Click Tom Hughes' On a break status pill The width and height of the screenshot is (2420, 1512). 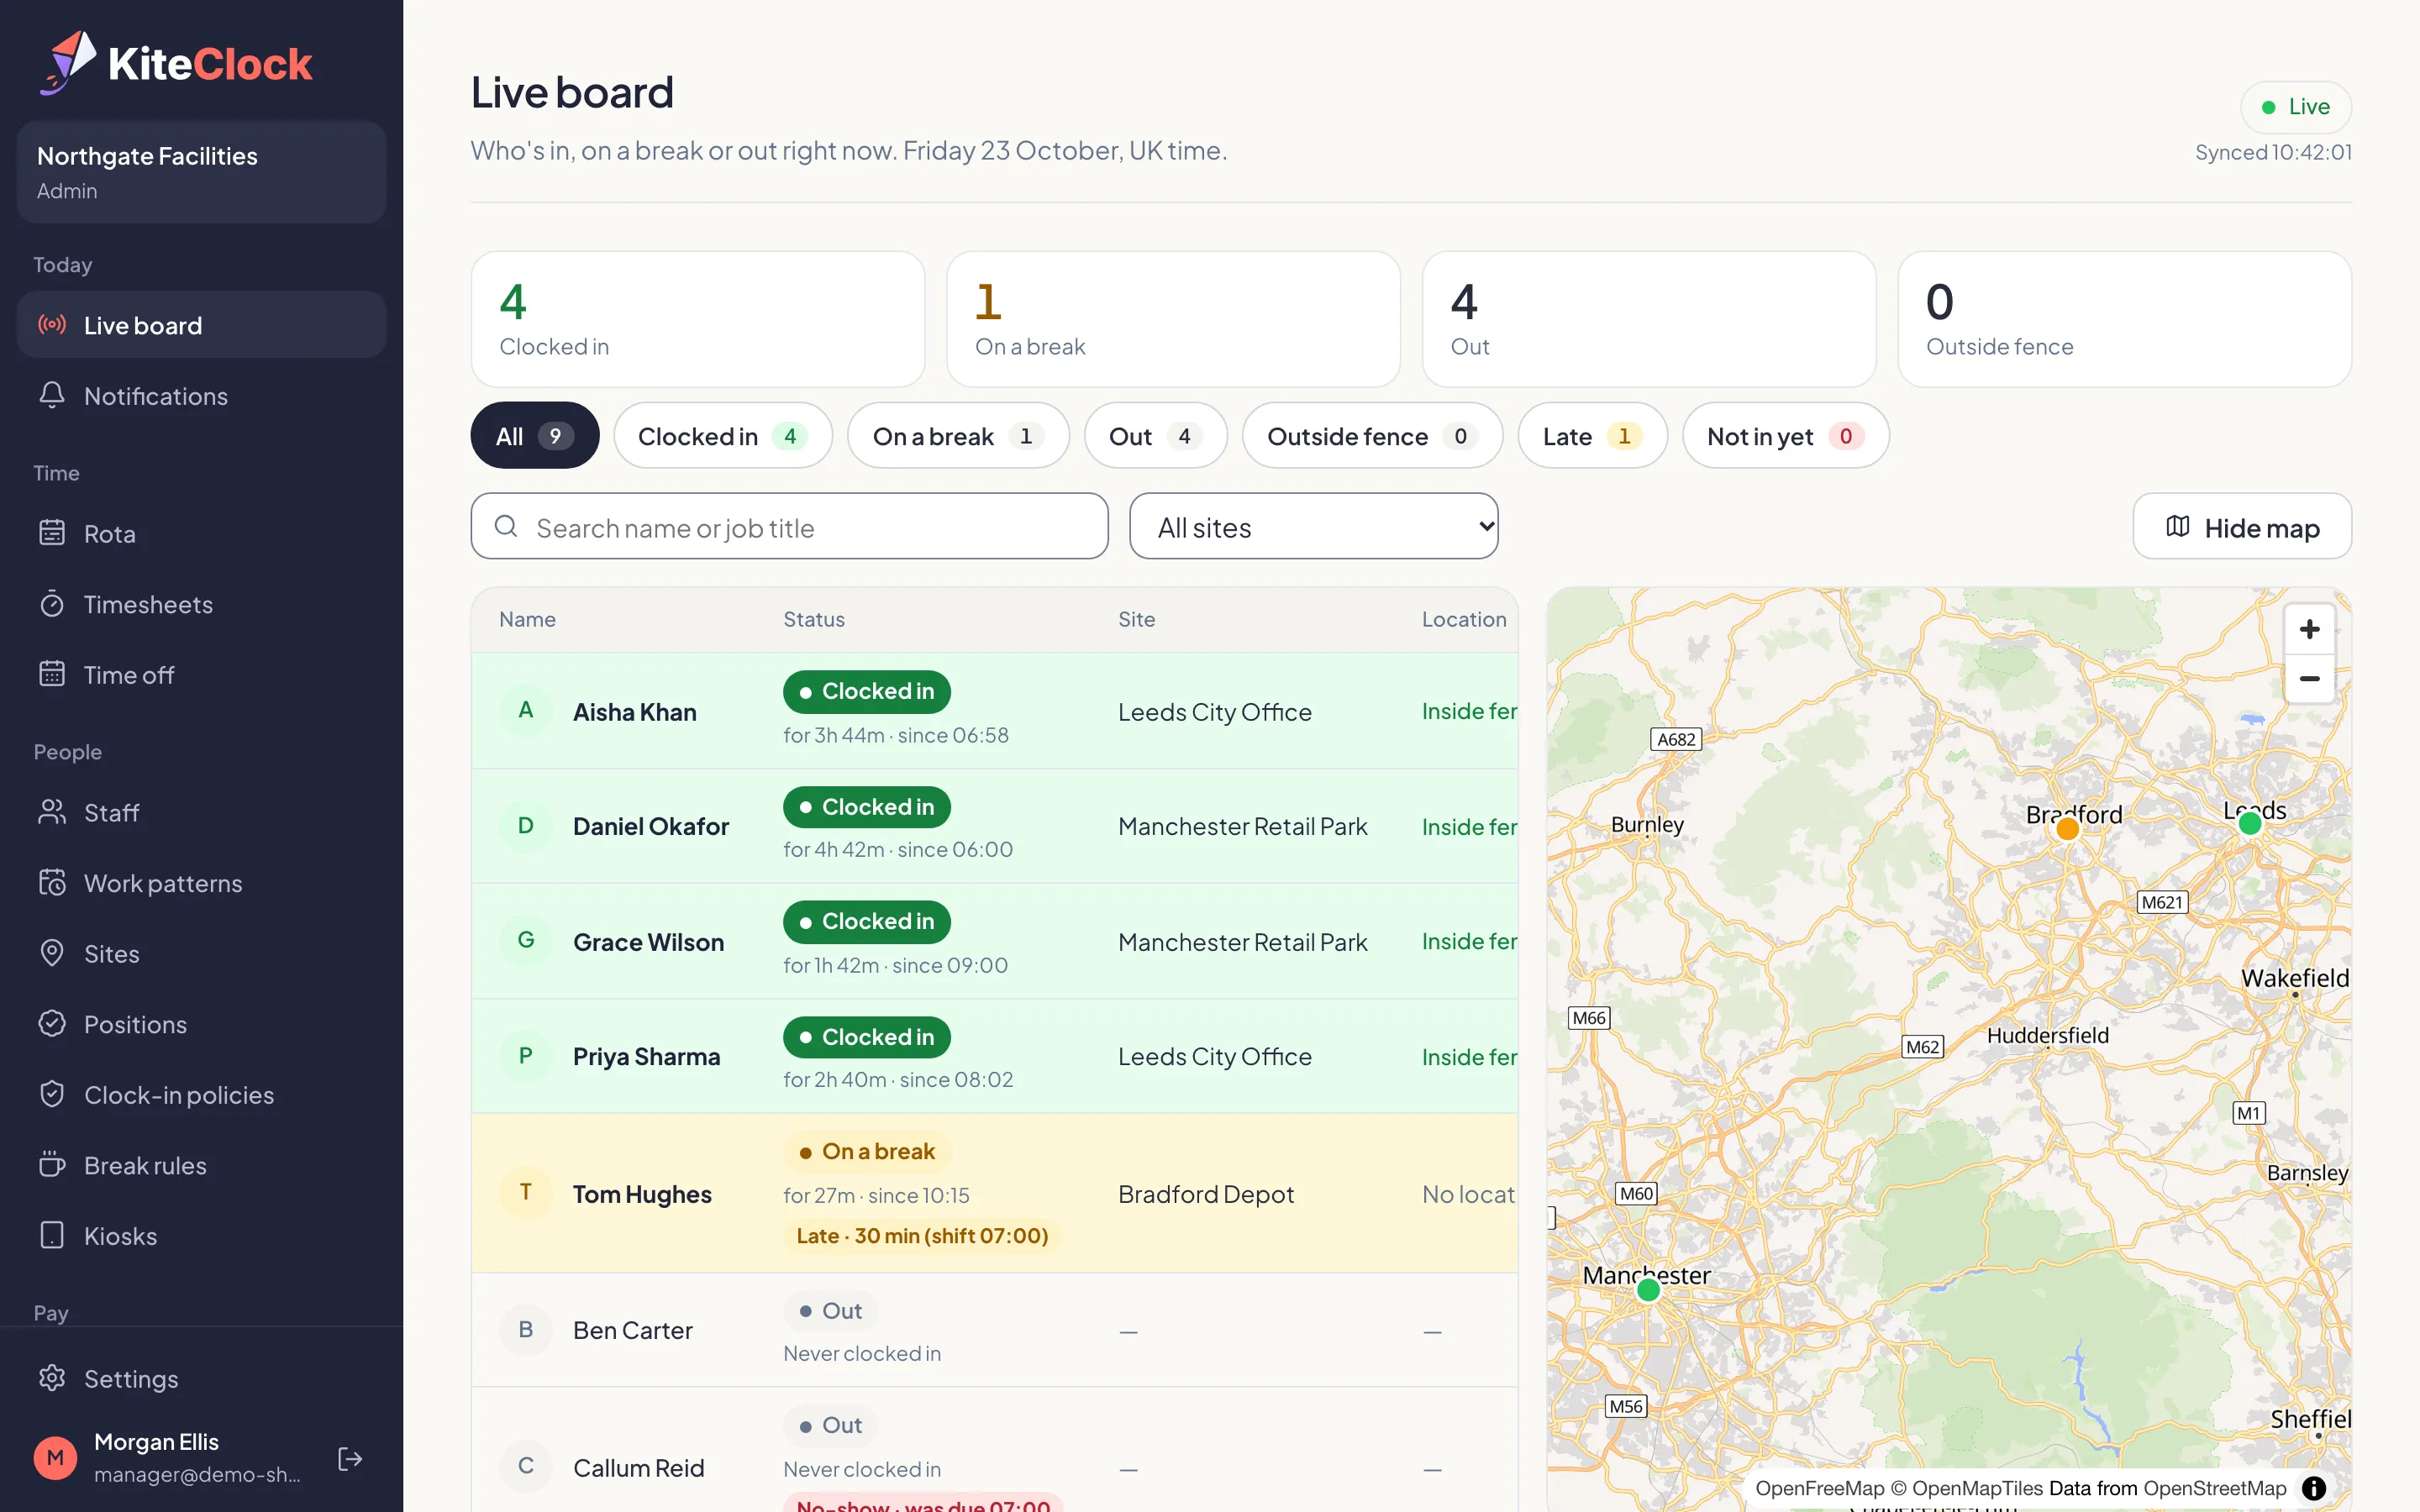867,1151
